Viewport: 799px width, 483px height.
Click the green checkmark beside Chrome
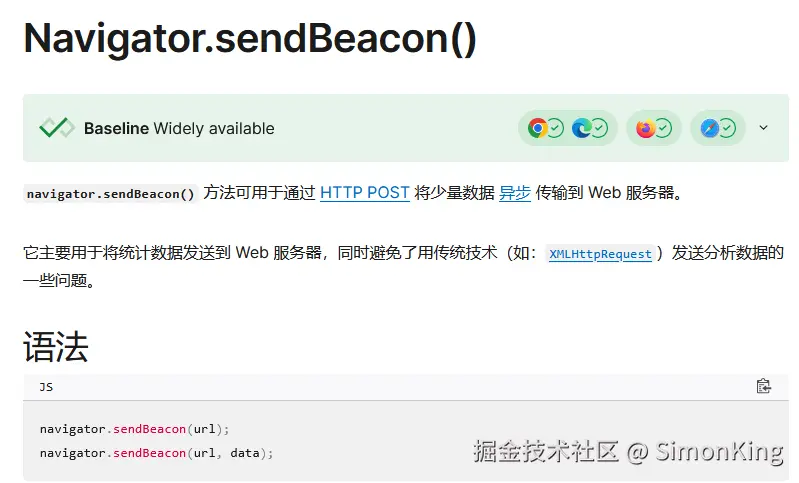[555, 128]
